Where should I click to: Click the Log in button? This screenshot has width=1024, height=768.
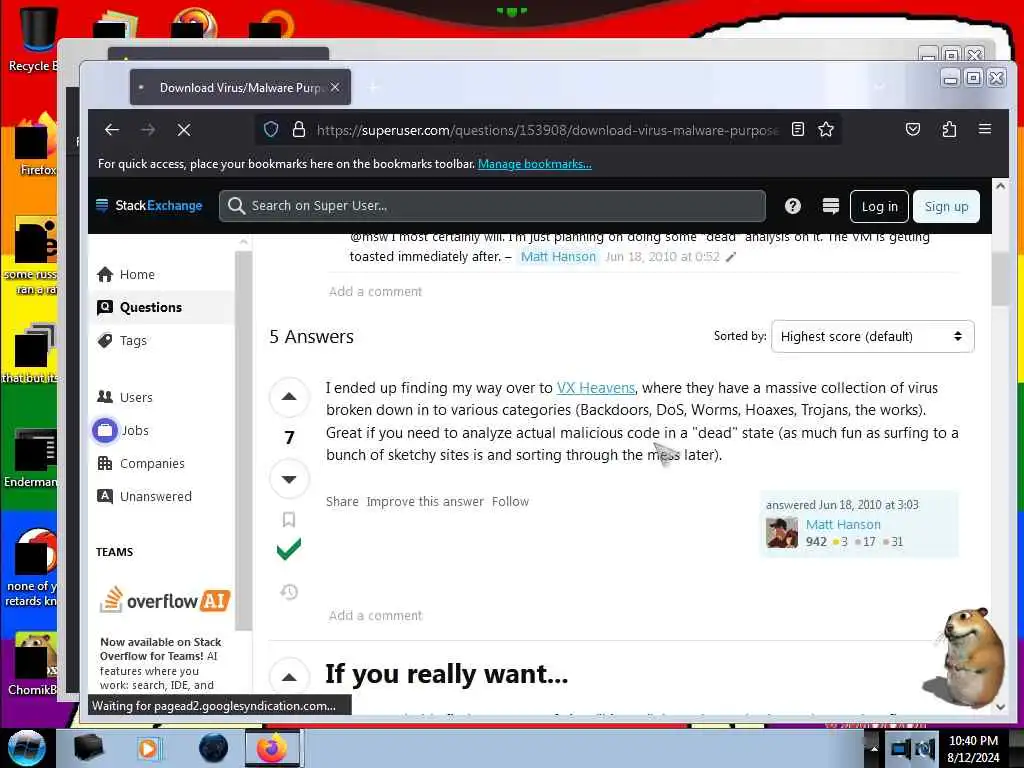pyautogui.click(x=879, y=206)
